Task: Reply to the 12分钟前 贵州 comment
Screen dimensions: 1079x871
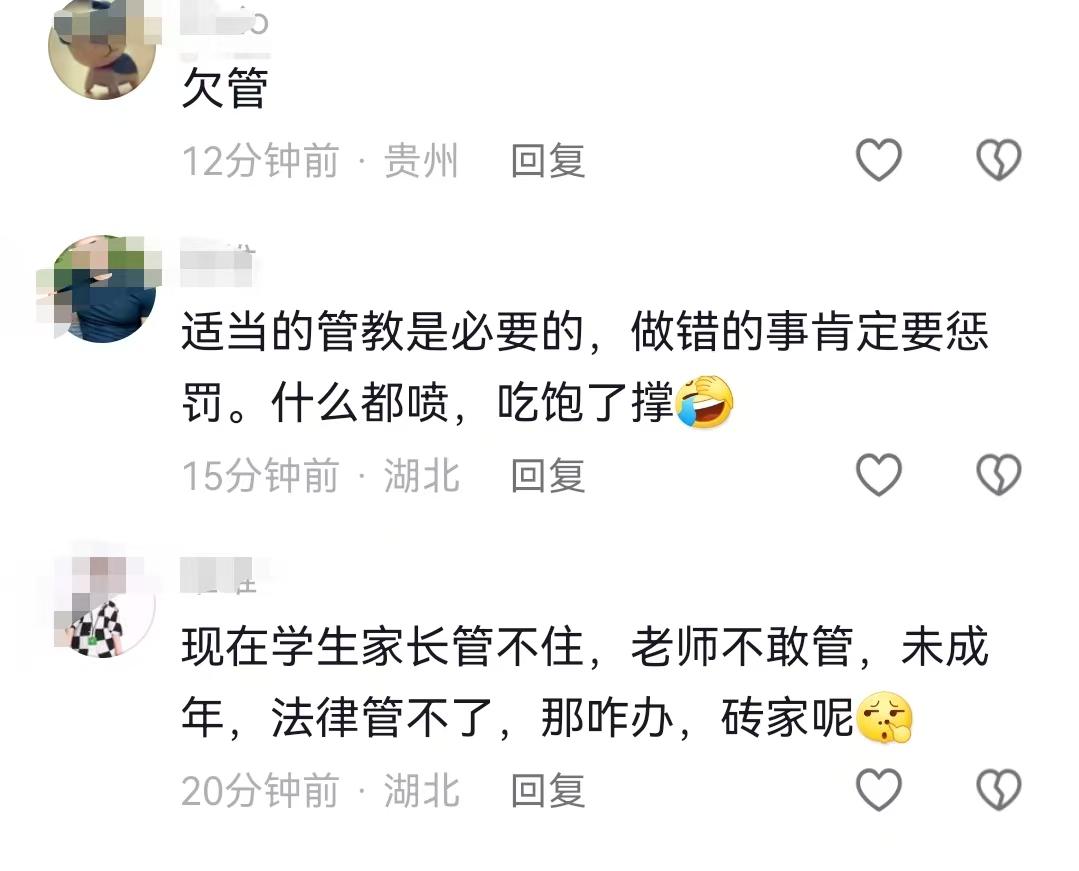Action: (548, 160)
